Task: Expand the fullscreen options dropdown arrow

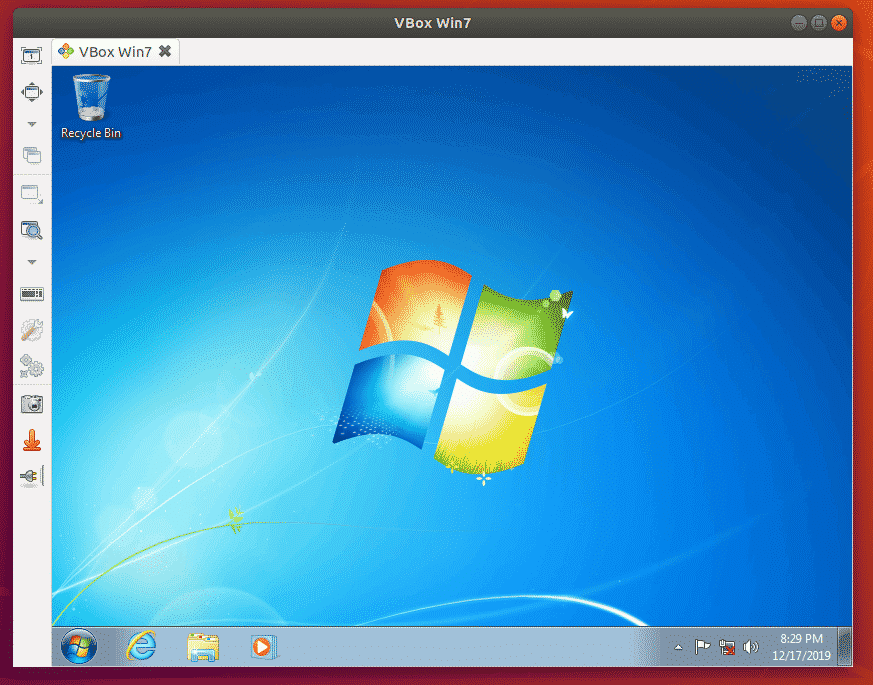Action: coord(32,124)
